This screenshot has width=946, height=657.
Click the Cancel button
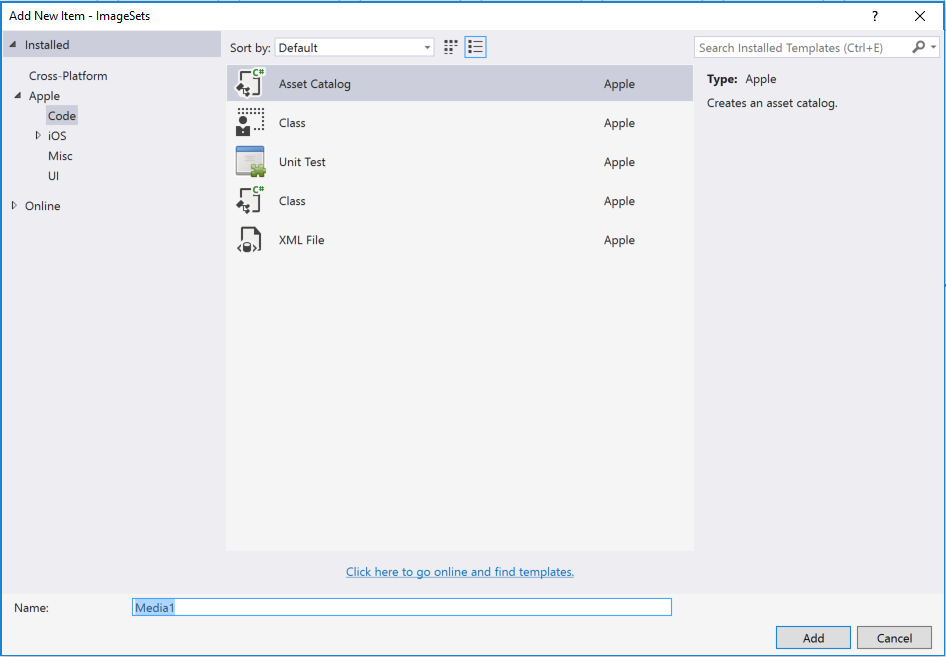(894, 637)
